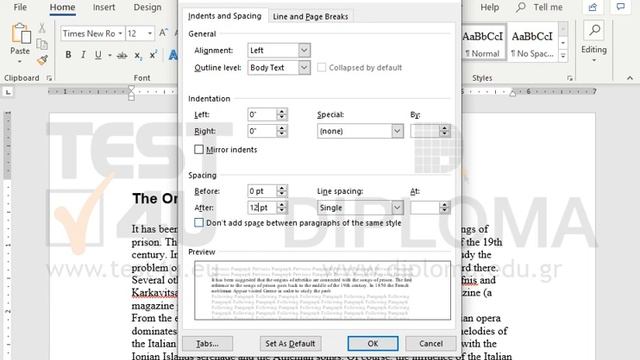Click the line spacing At field
This screenshot has width=640, height=360.
tap(425, 208)
